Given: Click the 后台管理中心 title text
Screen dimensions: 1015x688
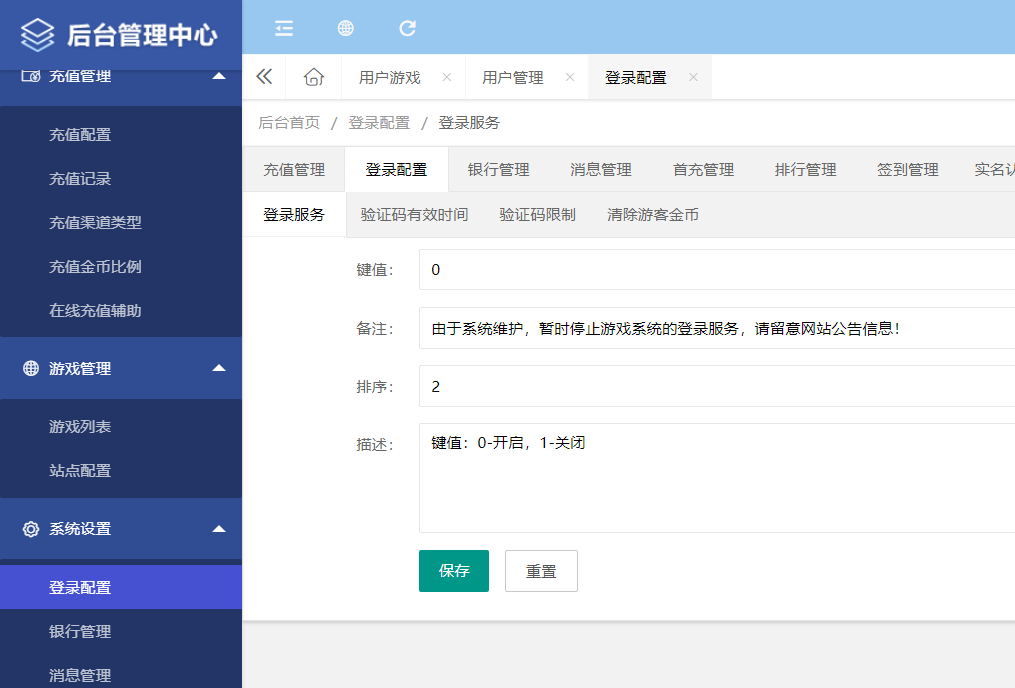Looking at the screenshot, I should [142, 35].
